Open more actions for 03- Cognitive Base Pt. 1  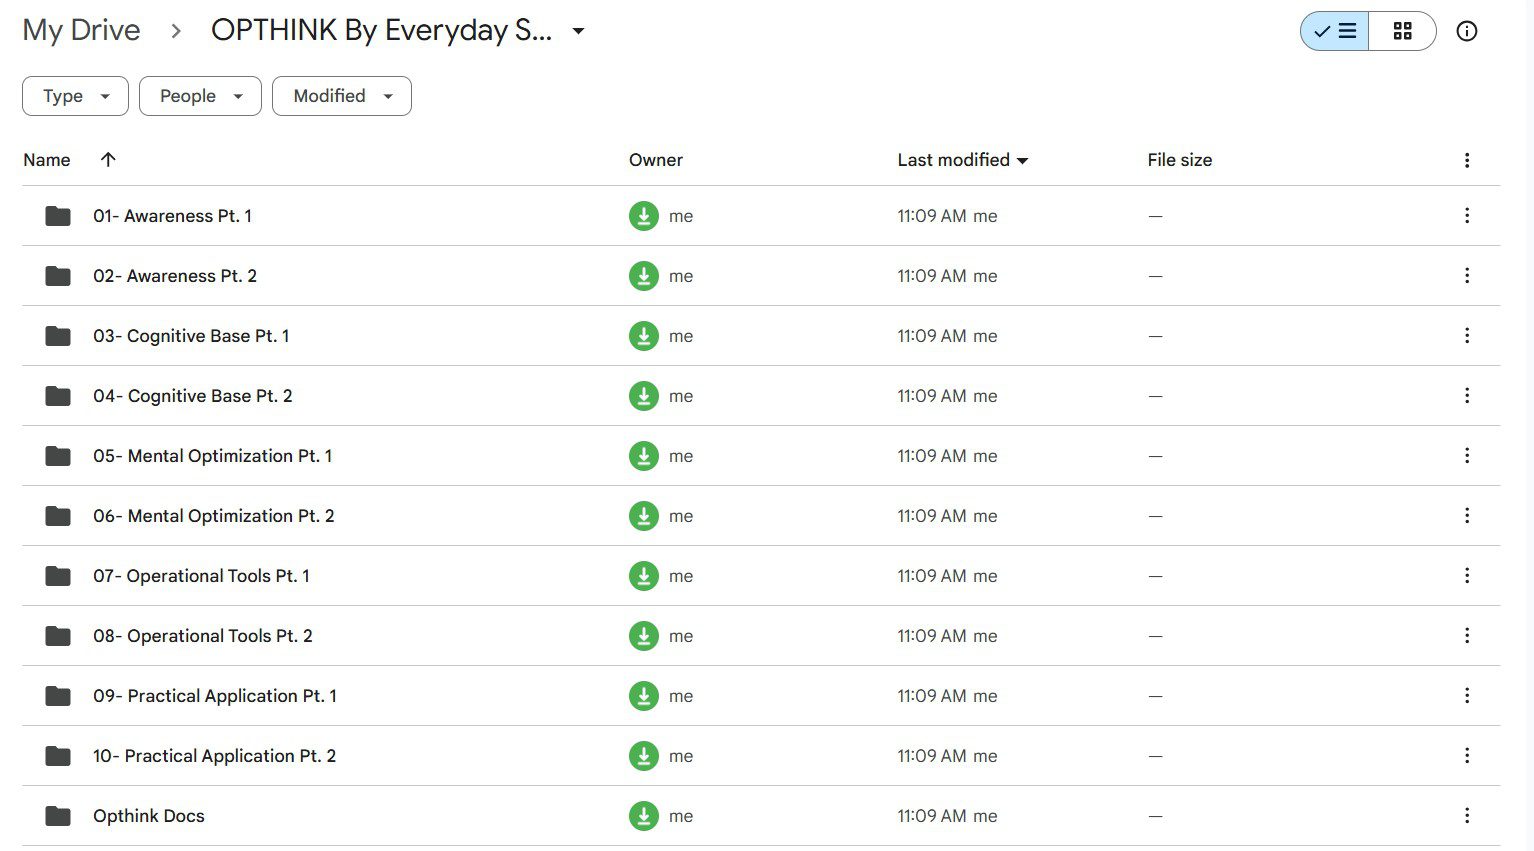pyautogui.click(x=1467, y=336)
